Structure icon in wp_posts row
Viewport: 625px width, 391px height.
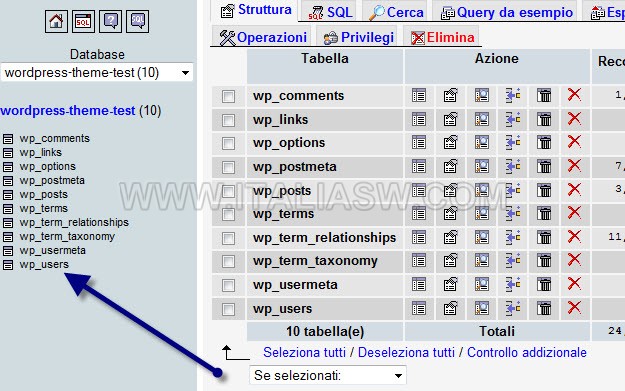click(450, 191)
